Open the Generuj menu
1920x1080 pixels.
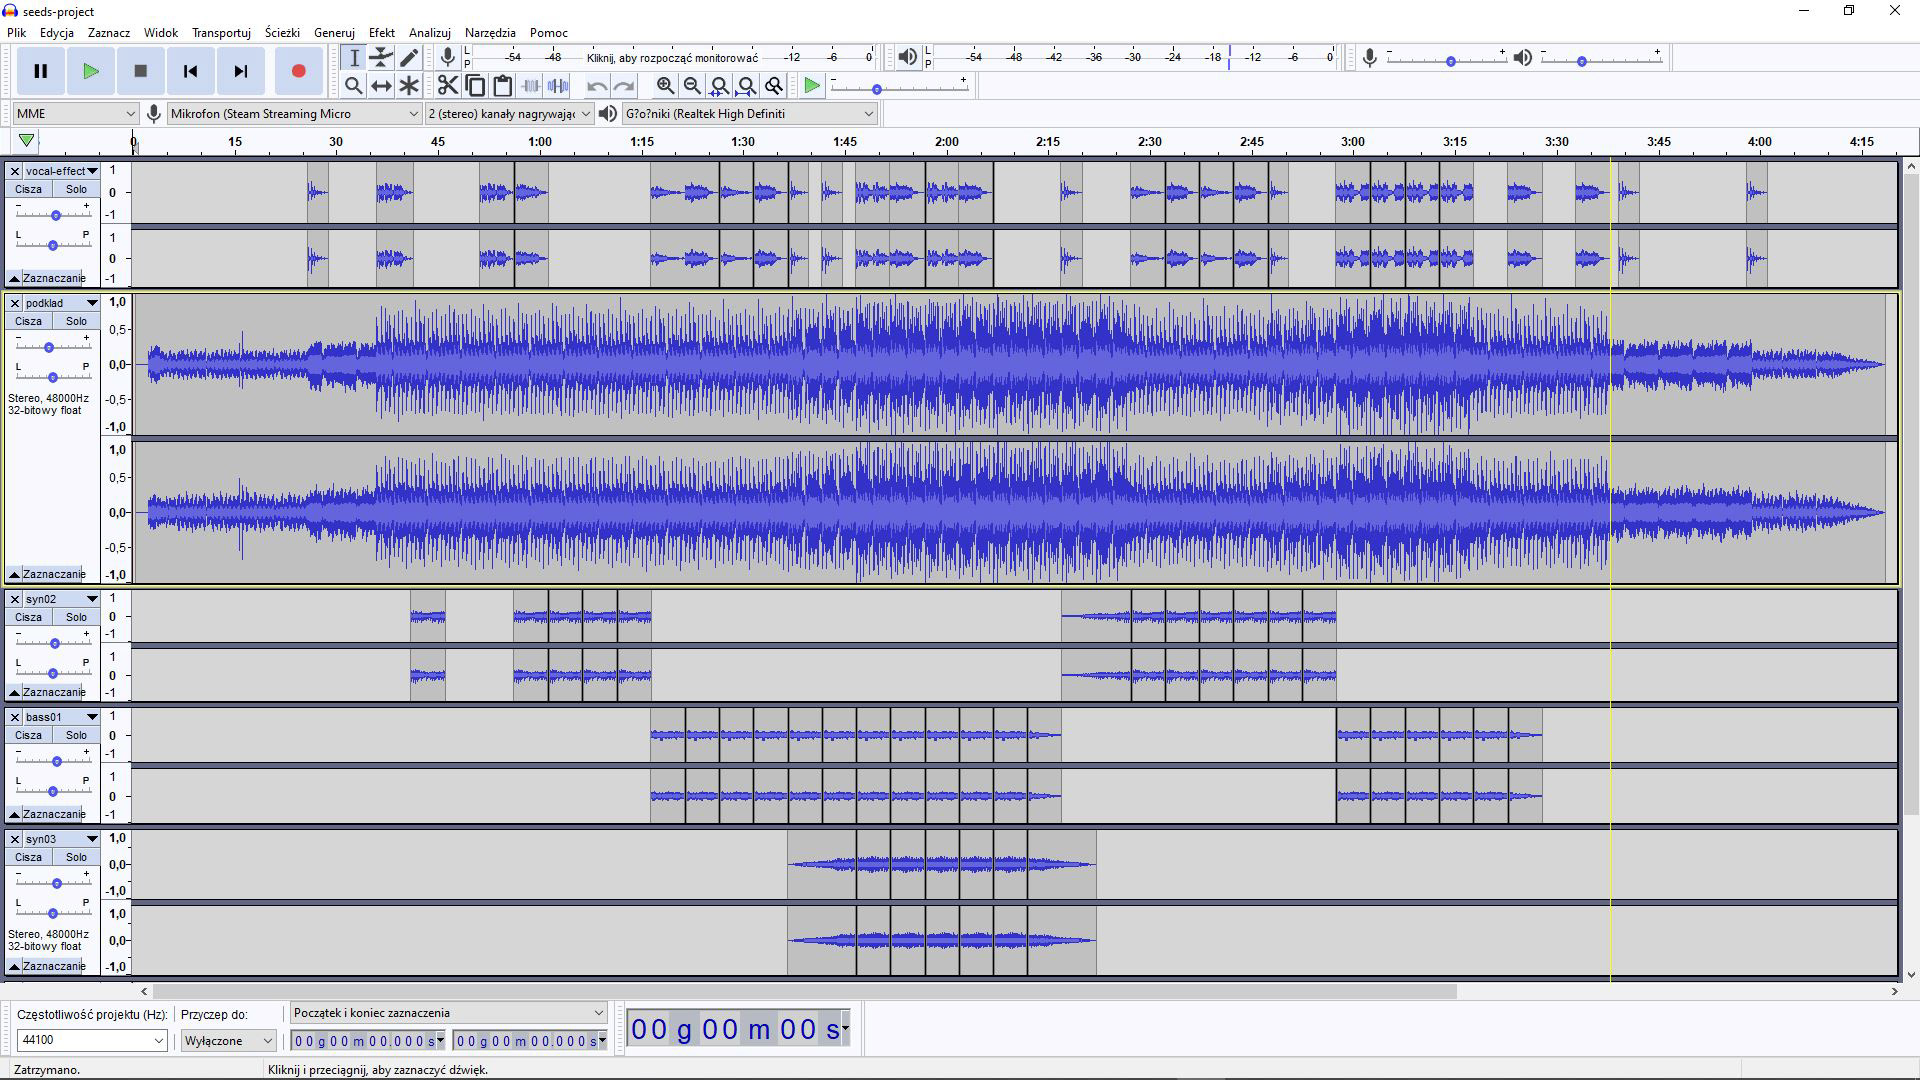tap(334, 33)
